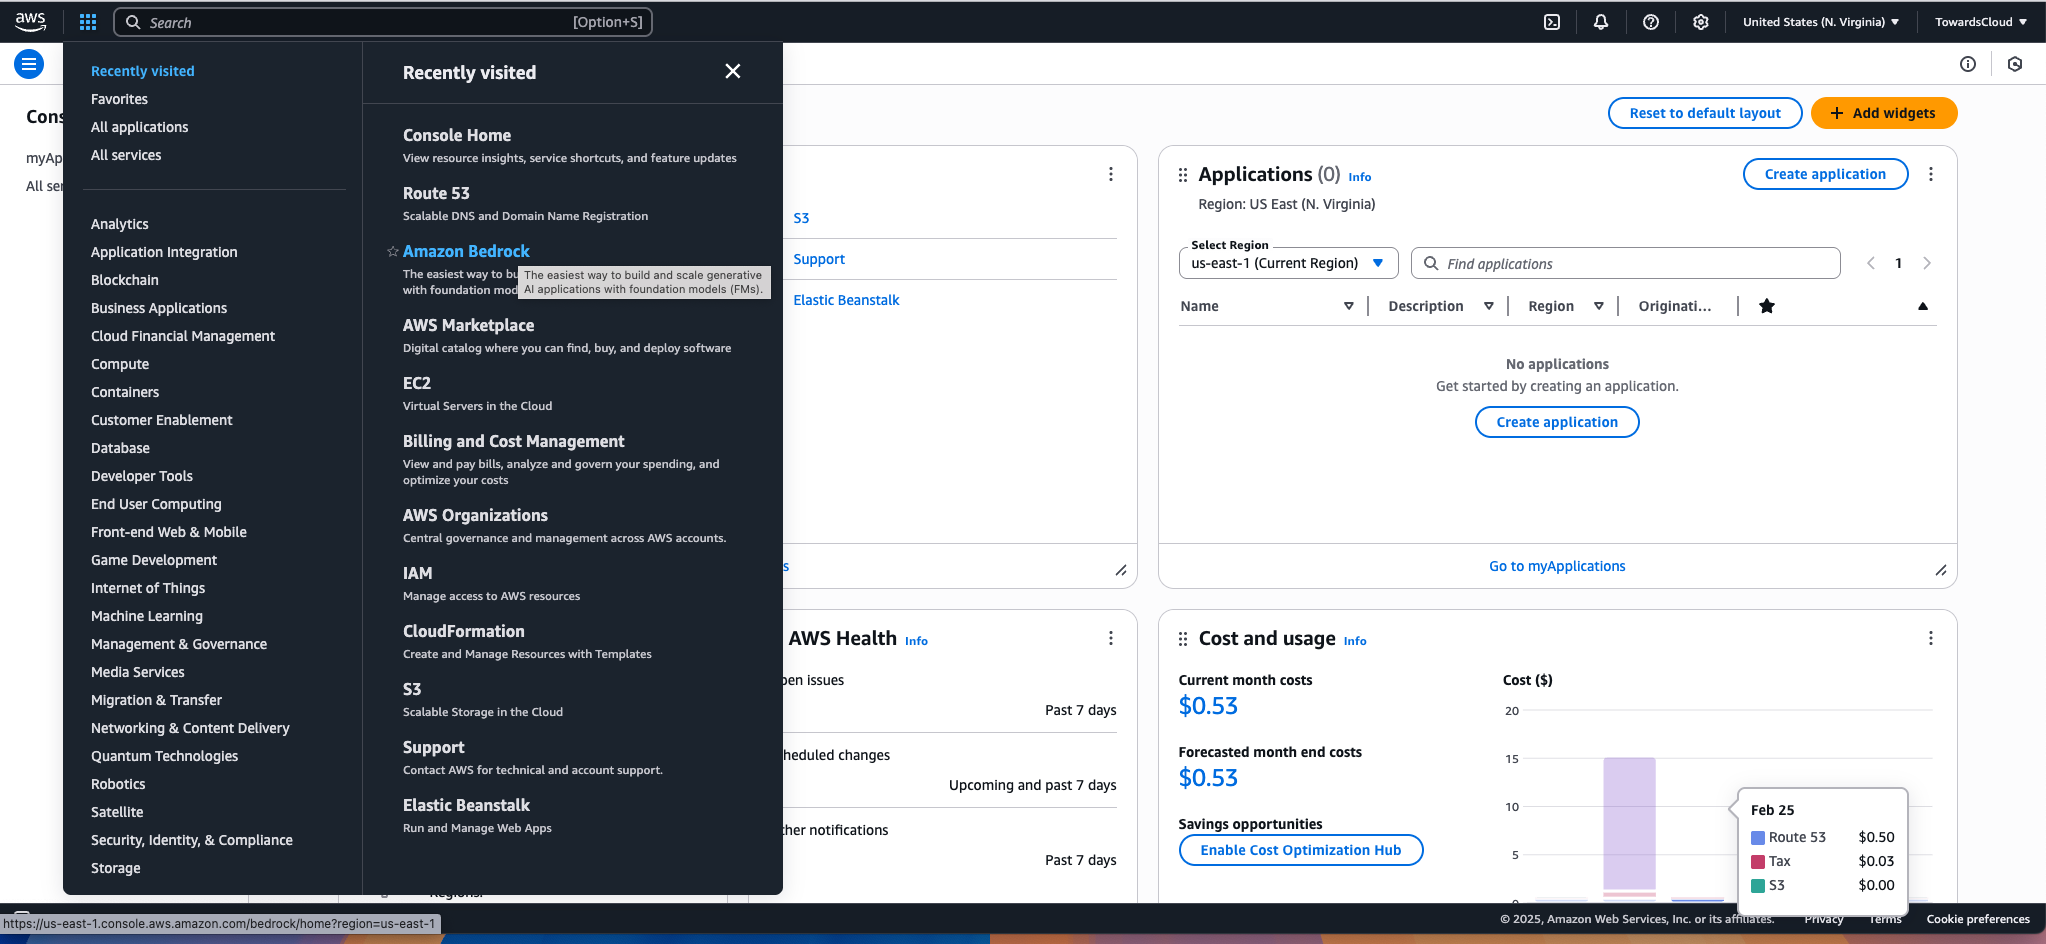Open the CloudShell terminal icon
Viewport: 2046px width, 944px height.
pos(1552,22)
